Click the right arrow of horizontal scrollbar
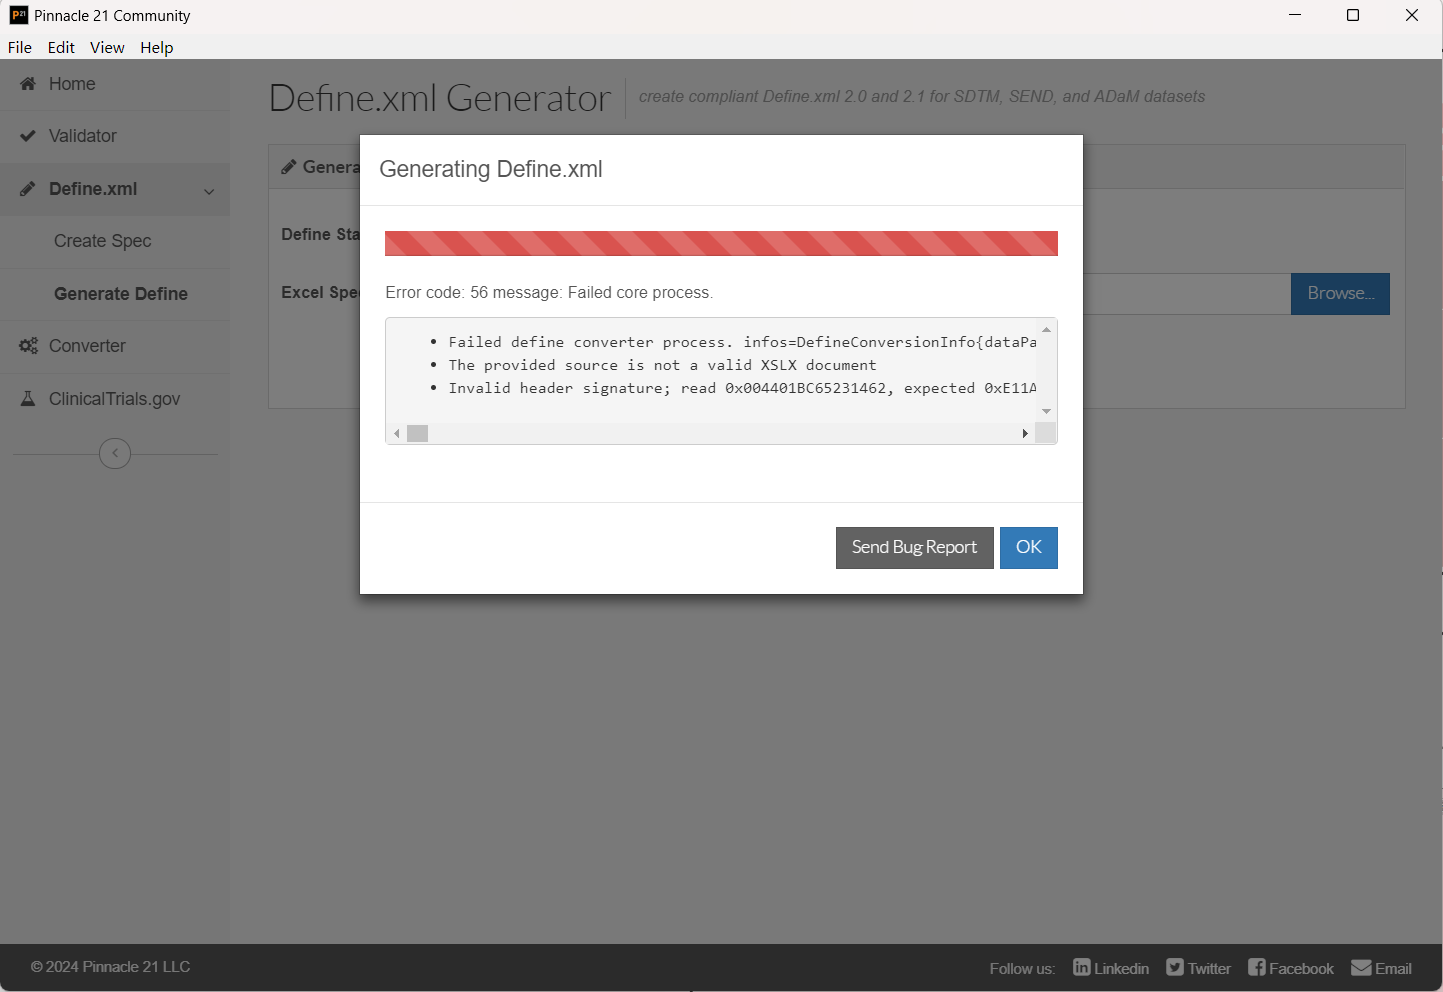This screenshot has width=1443, height=992. [1025, 433]
